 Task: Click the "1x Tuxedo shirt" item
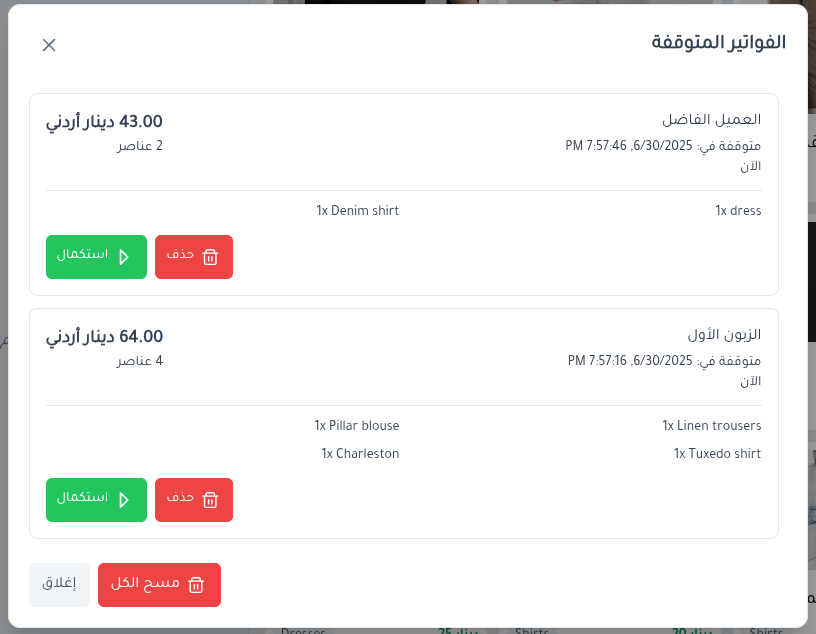point(717,454)
